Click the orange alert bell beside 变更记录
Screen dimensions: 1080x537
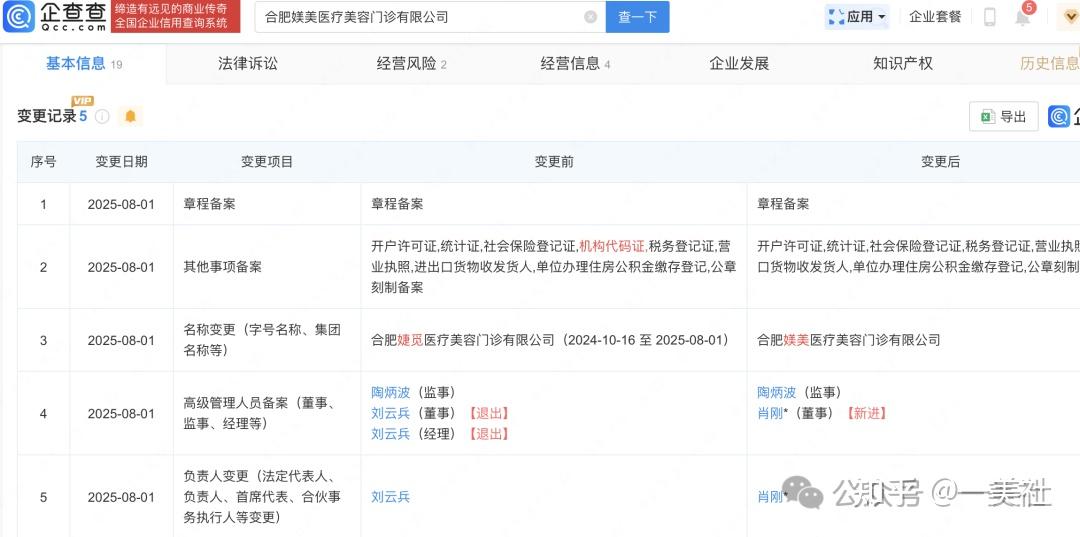click(x=130, y=116)
